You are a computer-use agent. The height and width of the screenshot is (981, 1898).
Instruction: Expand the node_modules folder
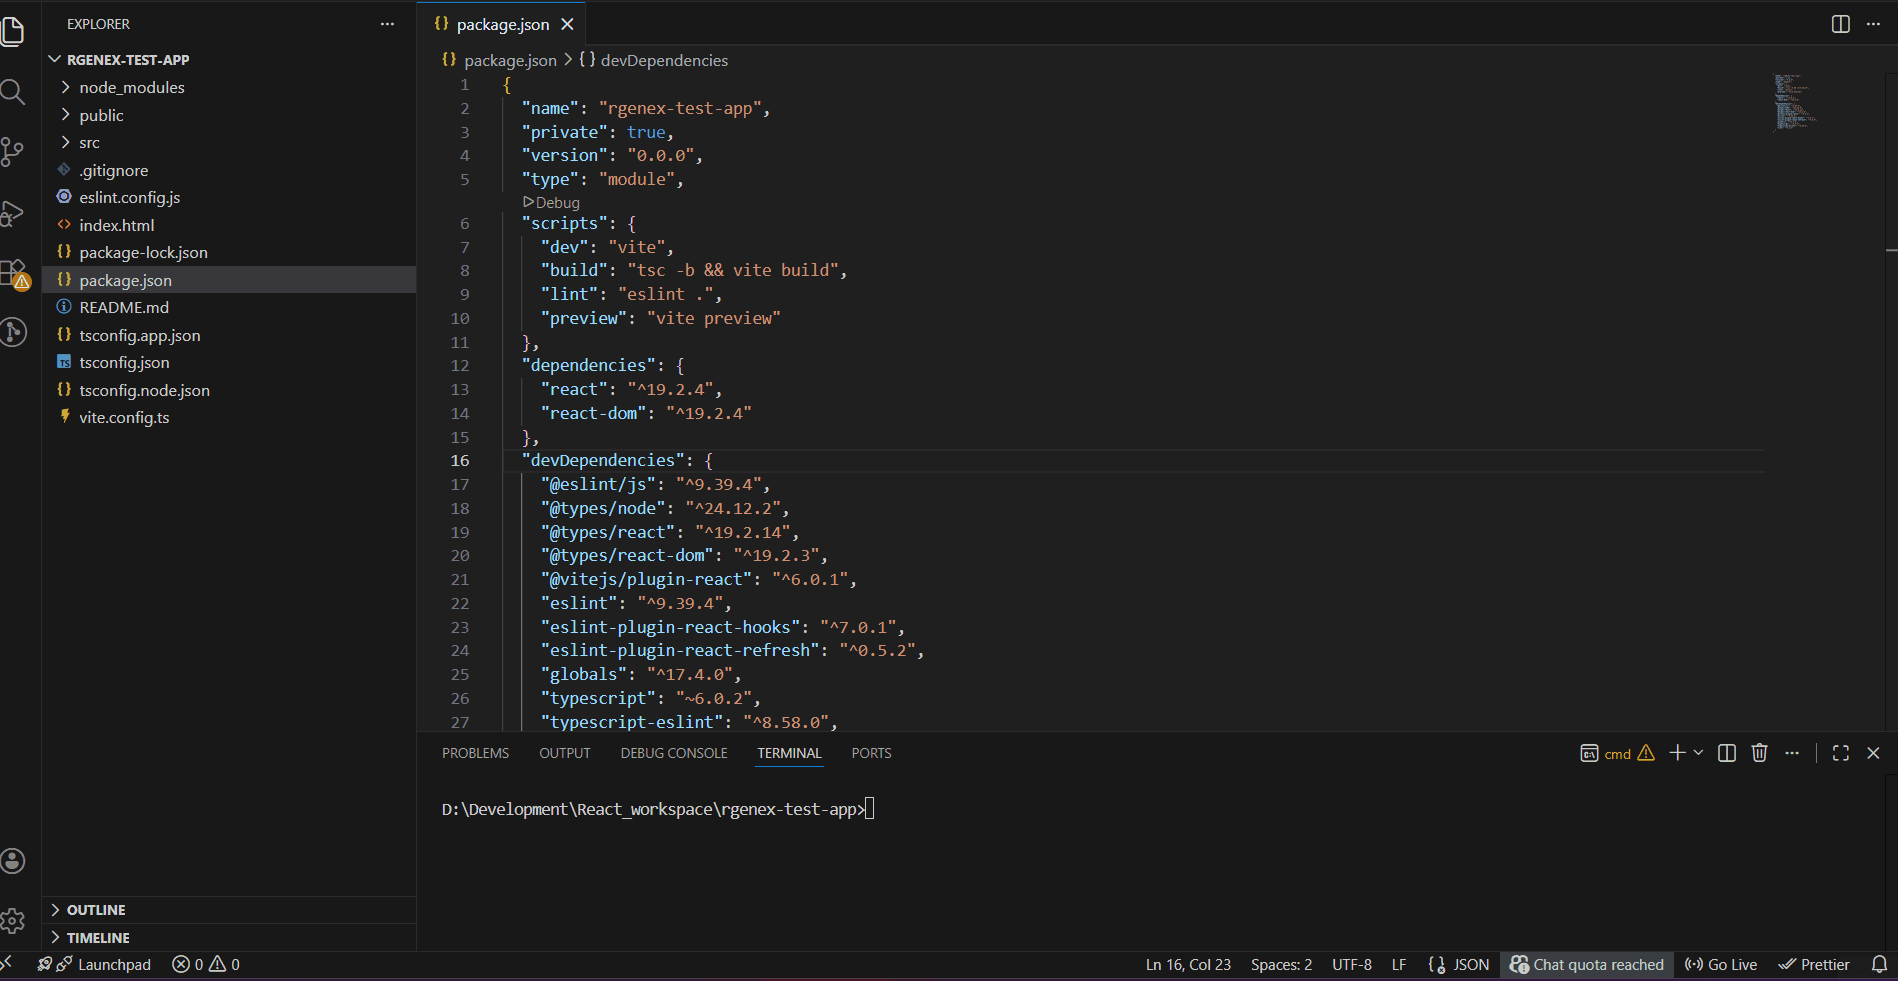pos(229,87)
